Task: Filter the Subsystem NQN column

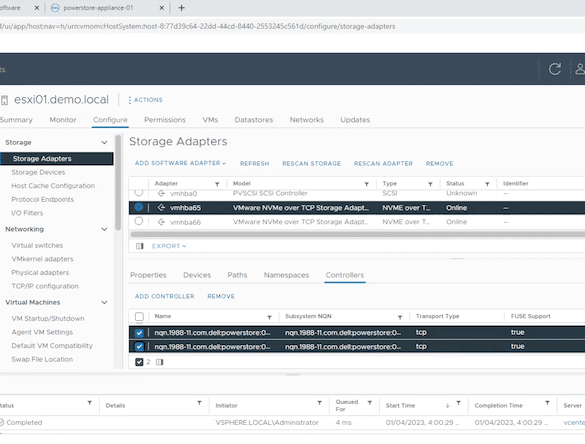Action: click(x=400, y=317)
